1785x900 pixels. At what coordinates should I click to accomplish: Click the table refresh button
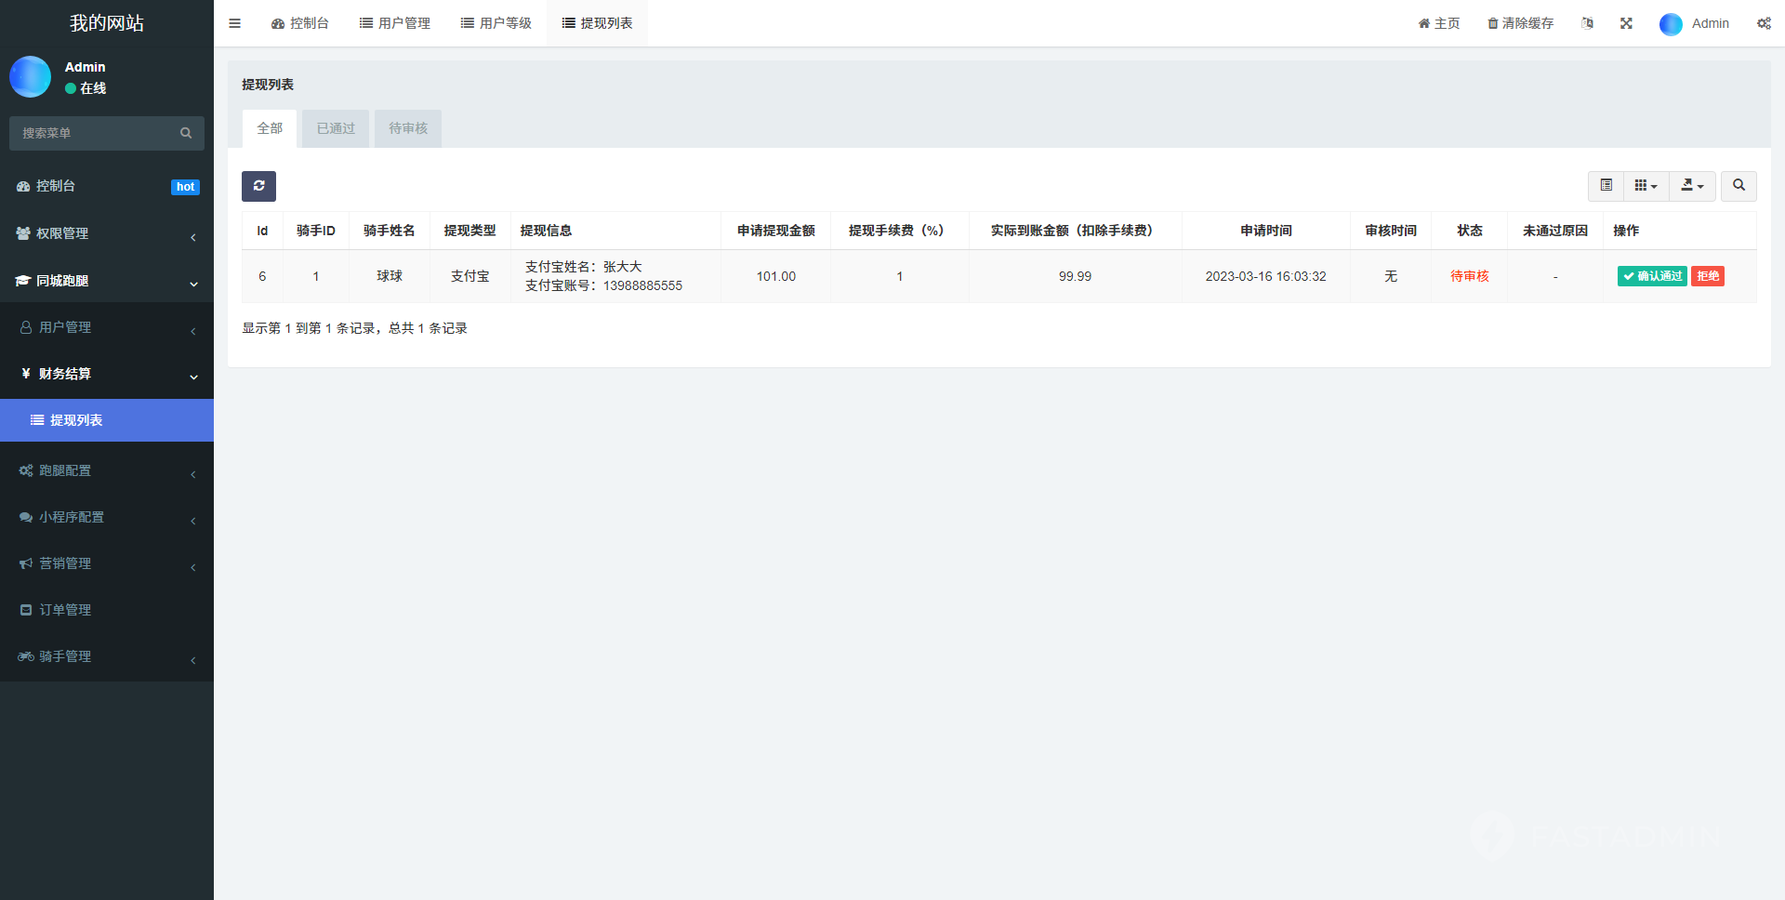pyautogui.click(x=258, y=186)
